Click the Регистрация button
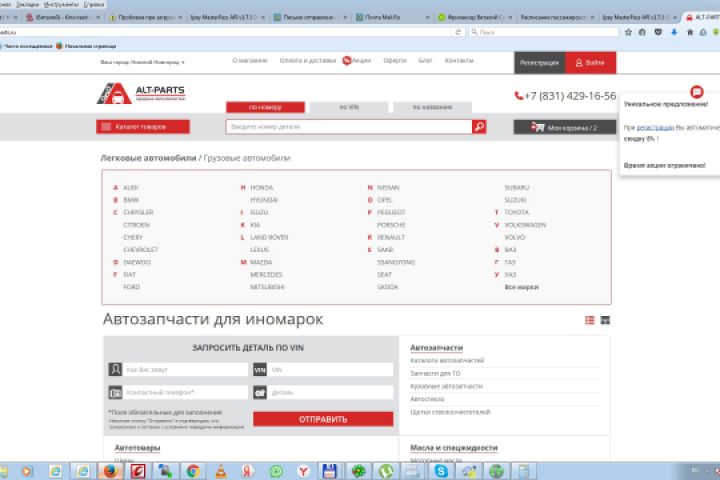 [x=540, y=62]
